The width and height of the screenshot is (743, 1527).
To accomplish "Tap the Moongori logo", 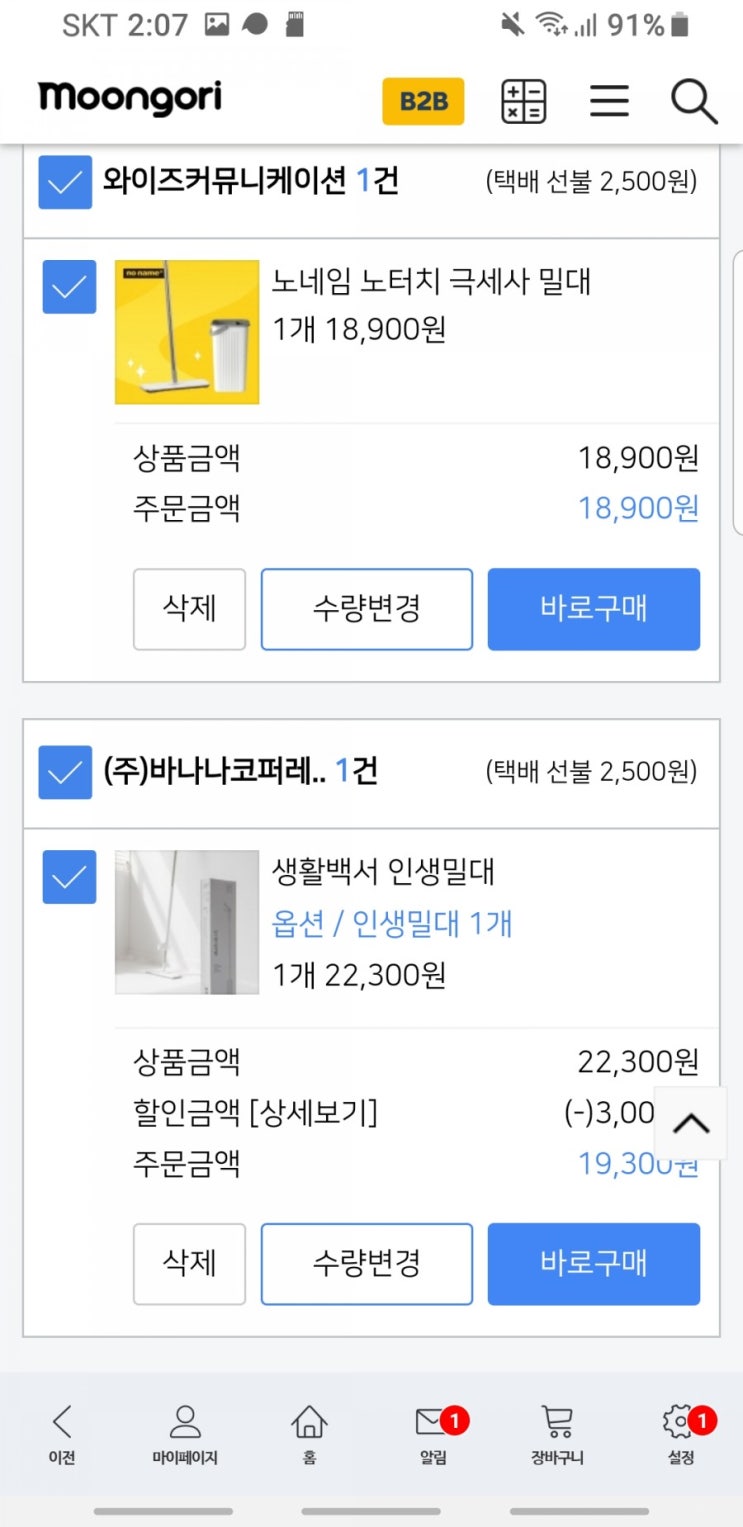I will coord(130,98).
